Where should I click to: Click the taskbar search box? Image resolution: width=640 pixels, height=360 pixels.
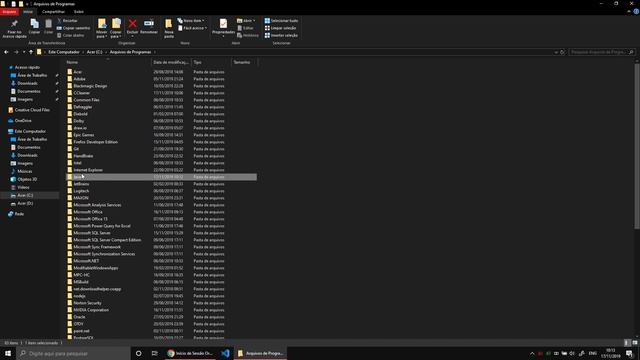point(73,353)
